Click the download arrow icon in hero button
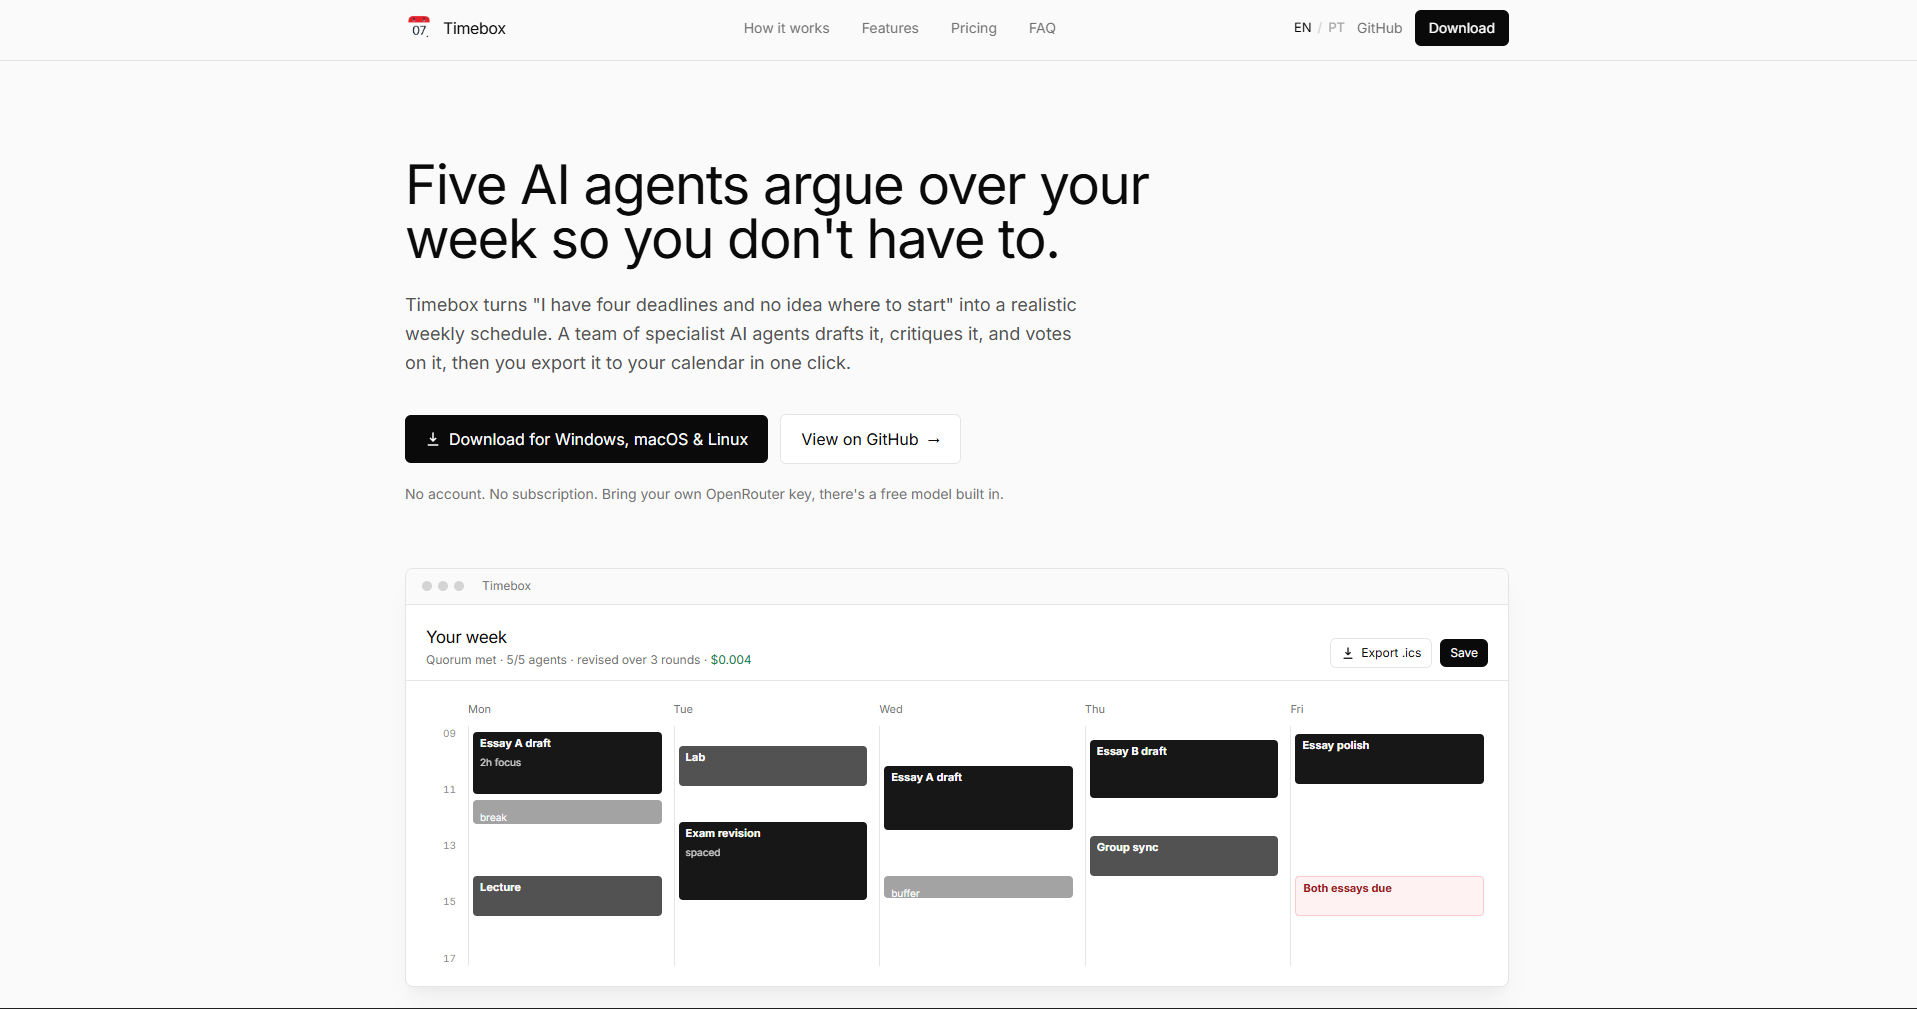 [x=433, y=439]
